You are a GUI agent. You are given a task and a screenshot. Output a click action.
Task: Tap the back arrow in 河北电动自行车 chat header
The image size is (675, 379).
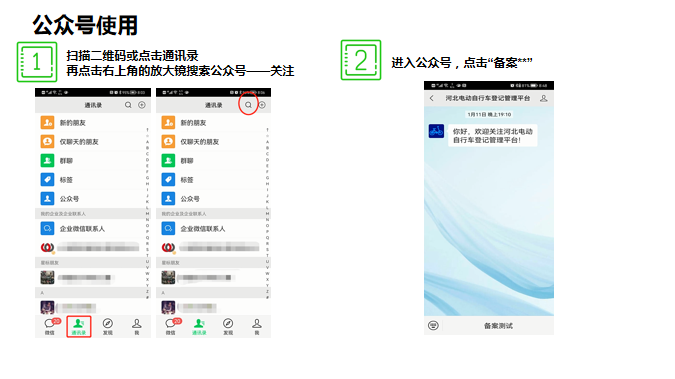click(432, 98)
